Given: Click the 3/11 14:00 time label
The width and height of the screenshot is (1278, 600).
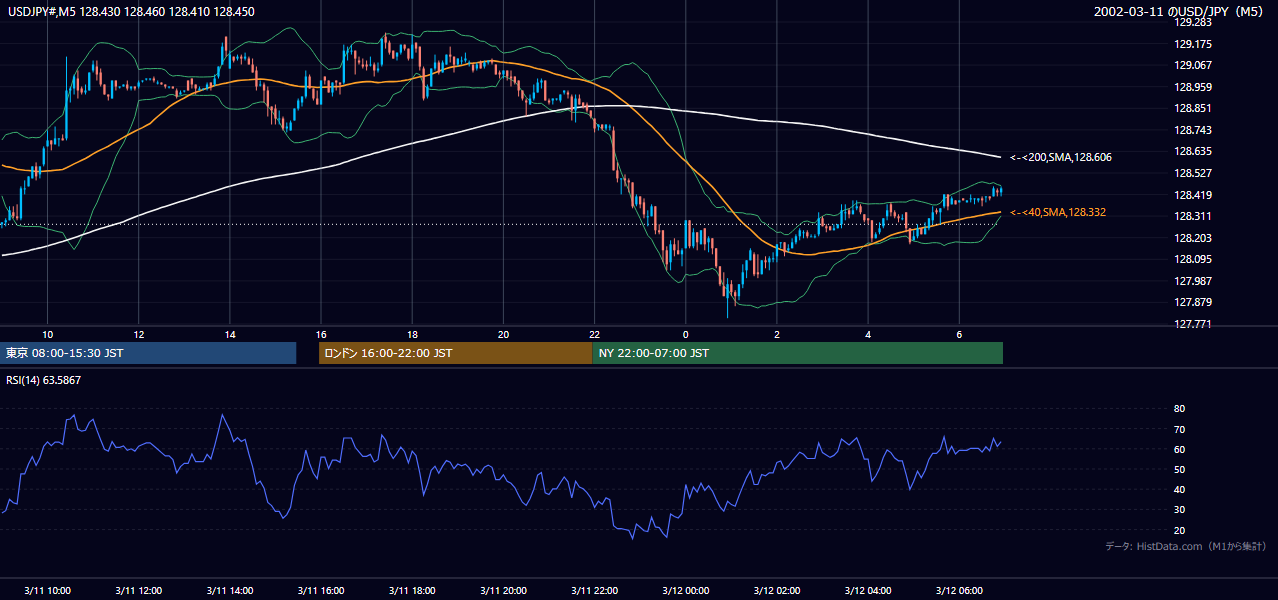Looking at the screenshot, I should pyautogui.click(x=230, y=590).
